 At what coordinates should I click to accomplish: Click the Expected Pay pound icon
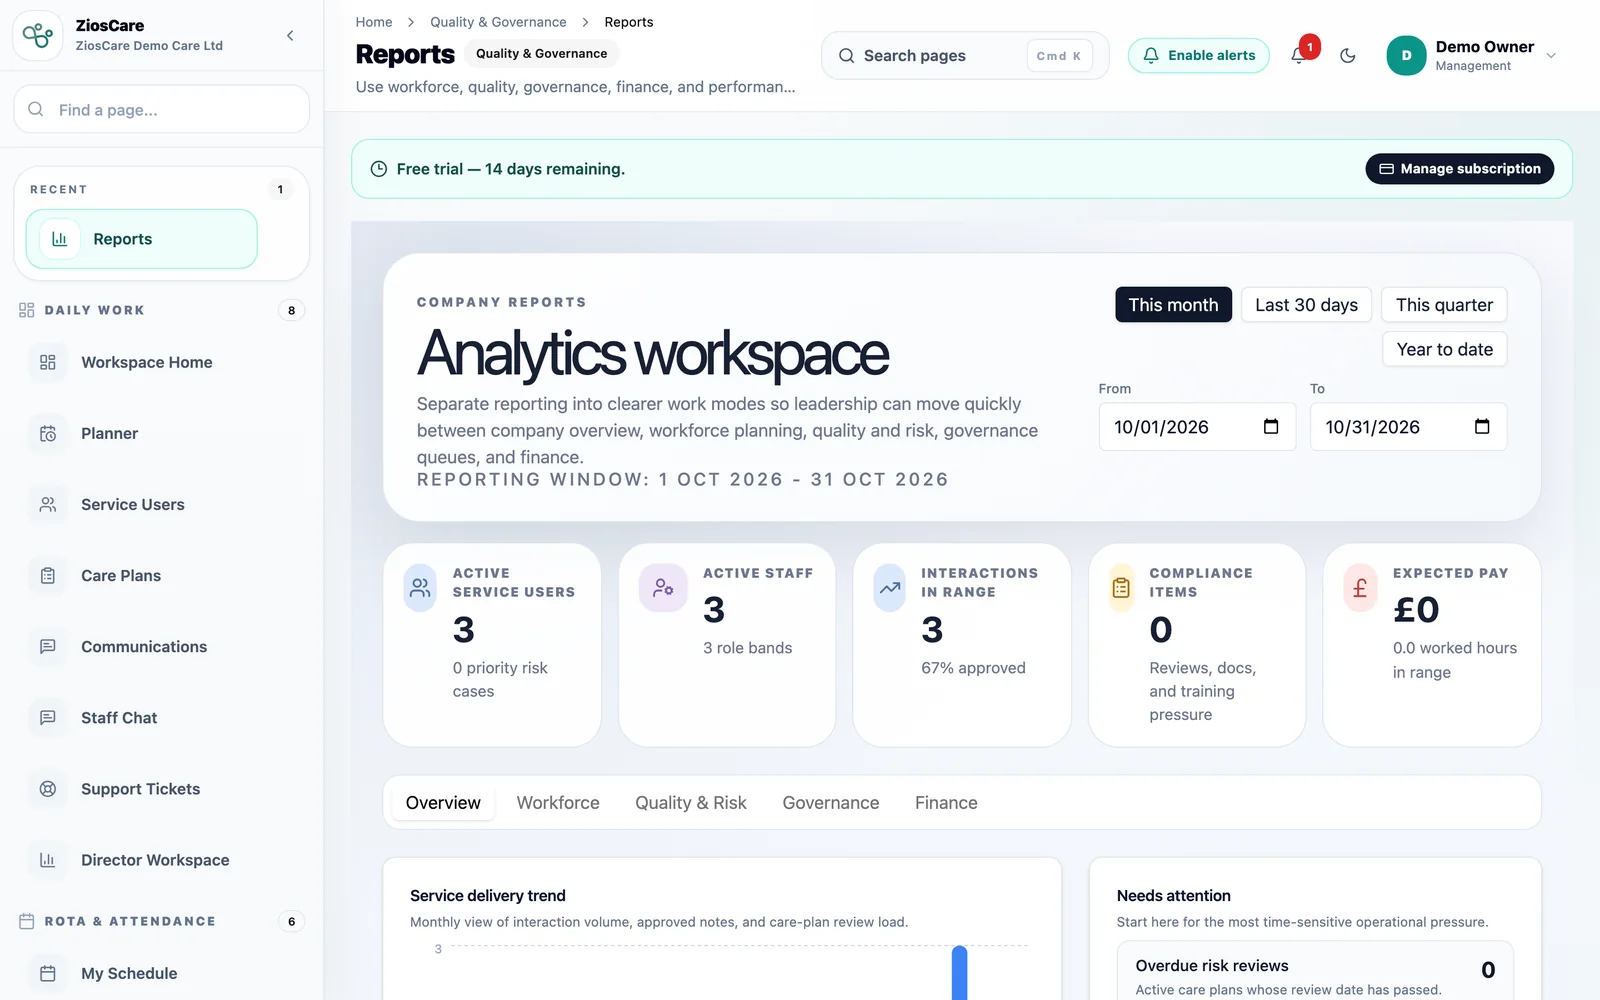pyautogui.click(x=1360, y=588)
